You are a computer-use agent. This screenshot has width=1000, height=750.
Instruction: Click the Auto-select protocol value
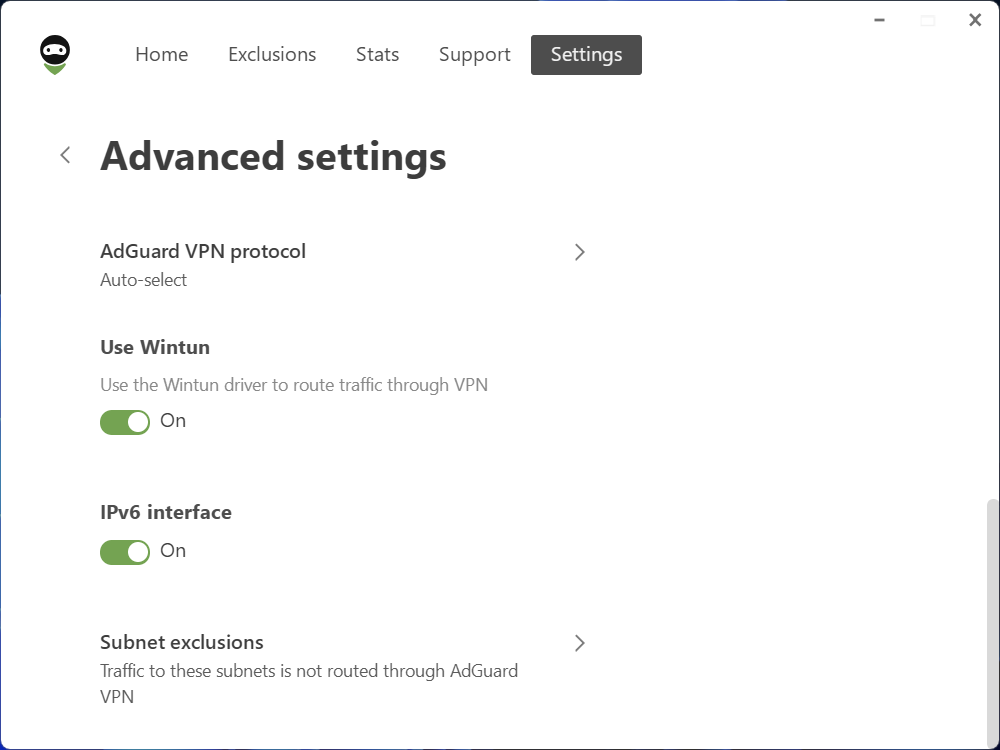(x=143, y=280)
